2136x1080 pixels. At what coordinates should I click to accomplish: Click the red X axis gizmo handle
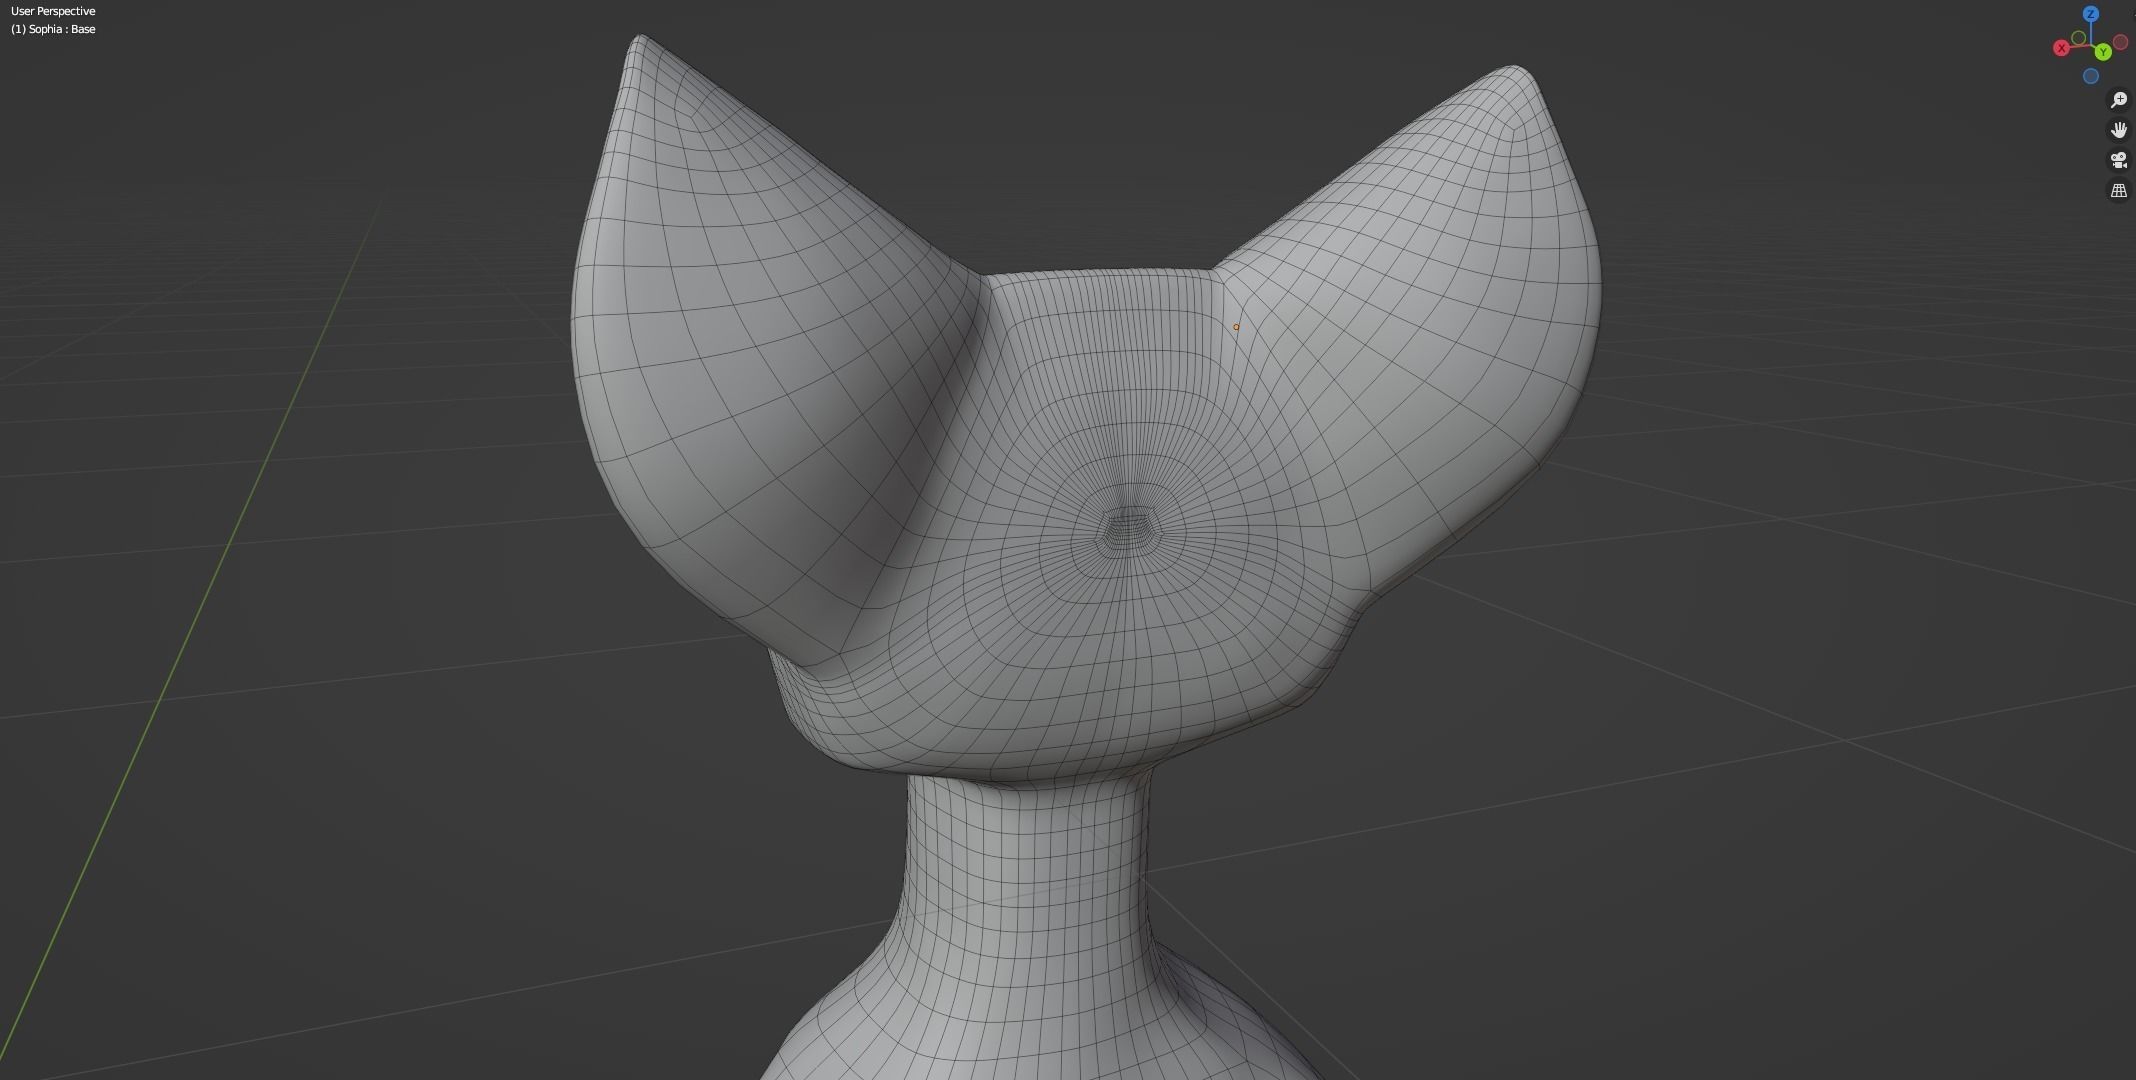pos(2061,48)
